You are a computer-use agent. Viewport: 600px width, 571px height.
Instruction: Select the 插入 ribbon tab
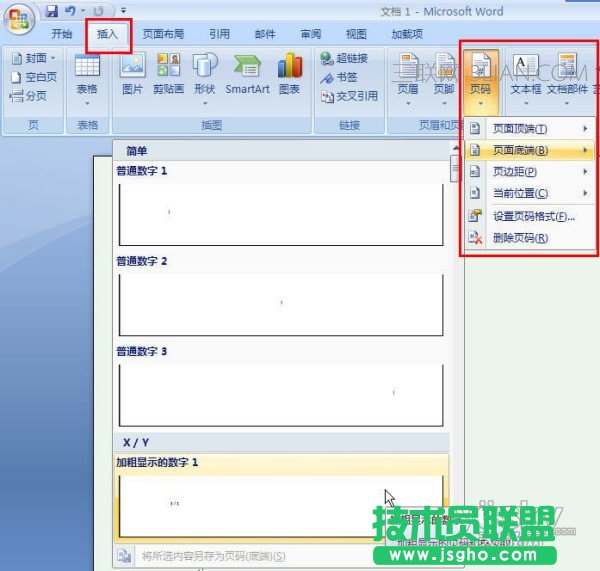tap(108, 34)
